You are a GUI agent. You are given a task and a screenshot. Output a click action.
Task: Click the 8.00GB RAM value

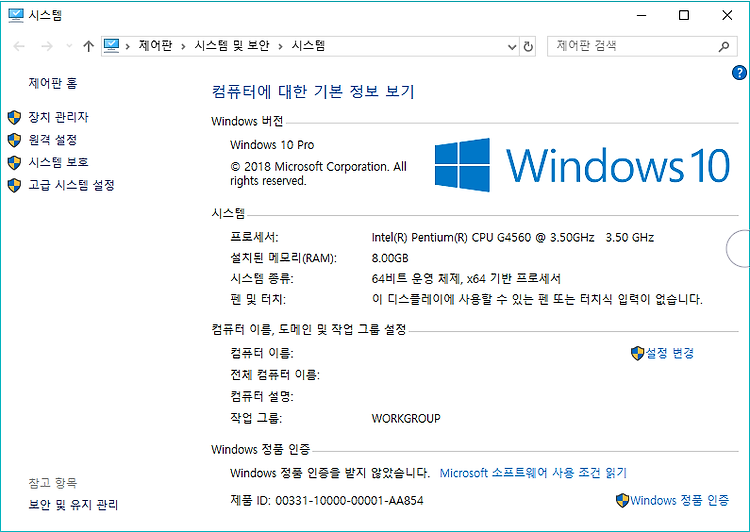[x=390, y=258]
